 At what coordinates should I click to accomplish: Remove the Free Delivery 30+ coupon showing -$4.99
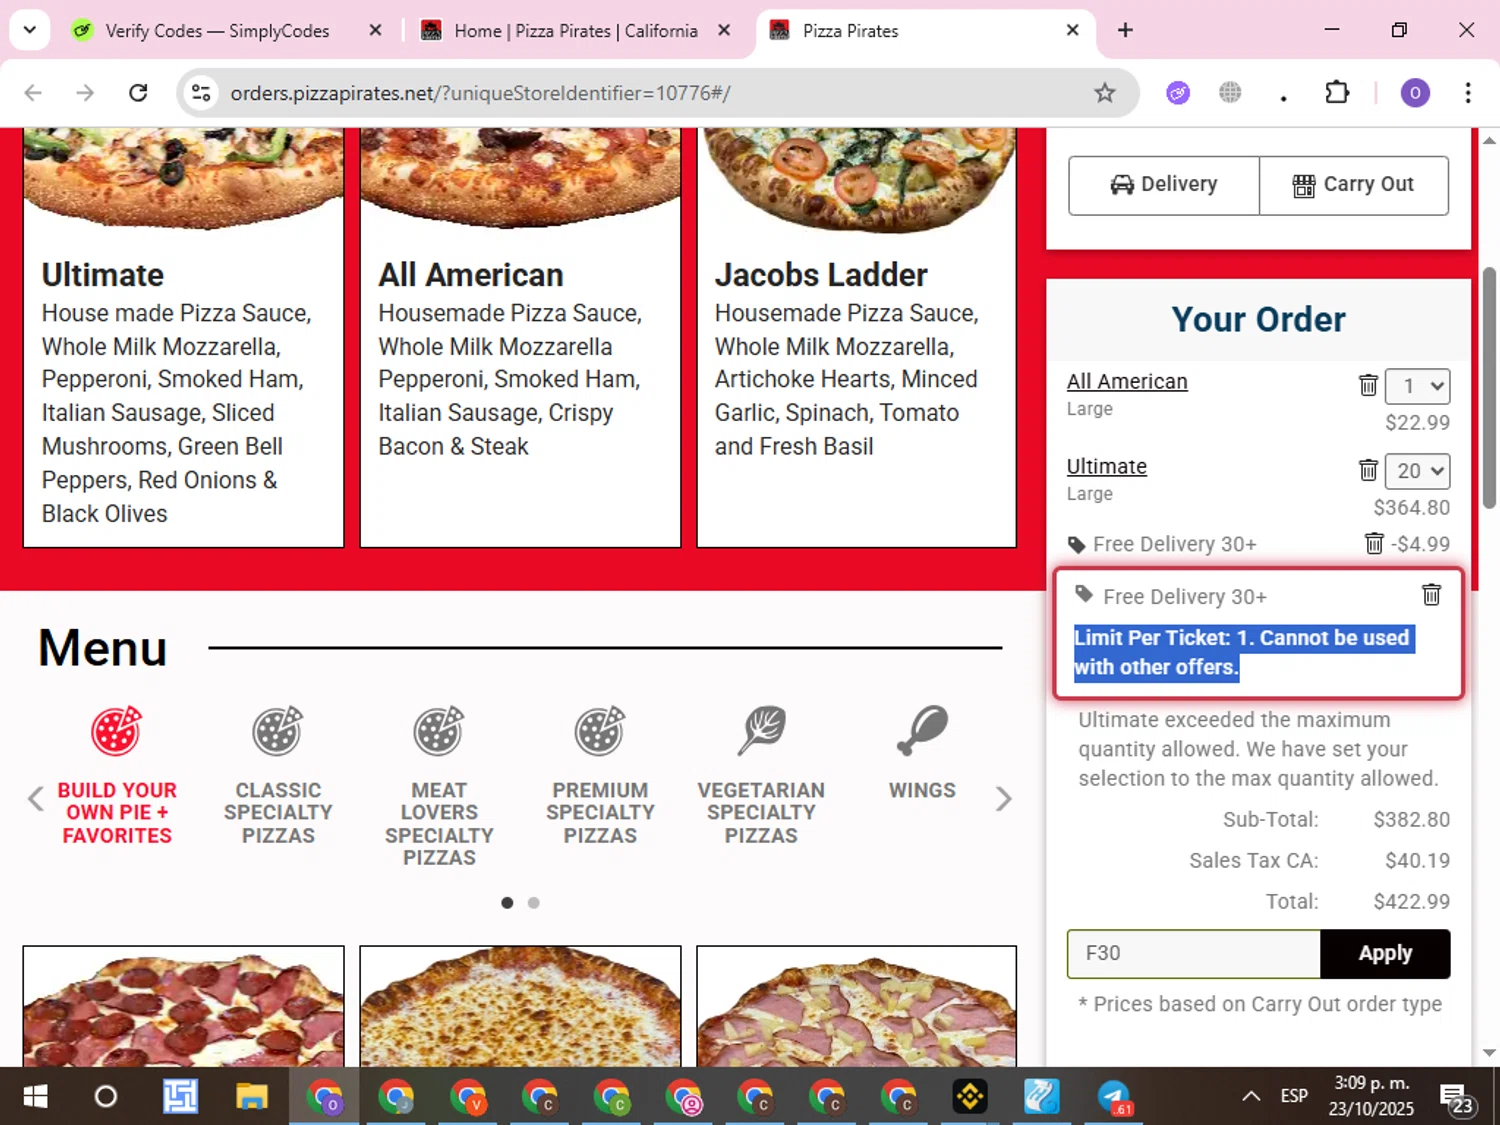coord(1374,543)
